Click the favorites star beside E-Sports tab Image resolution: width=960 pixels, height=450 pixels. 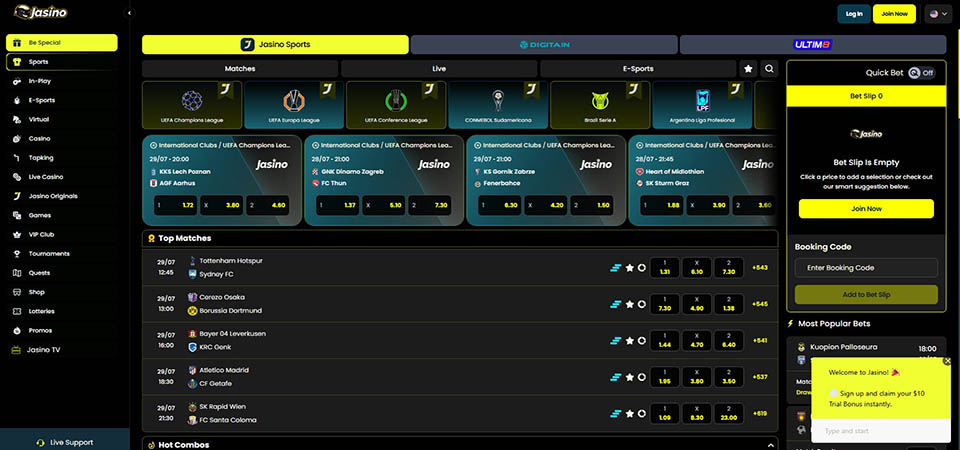point(748,69)
